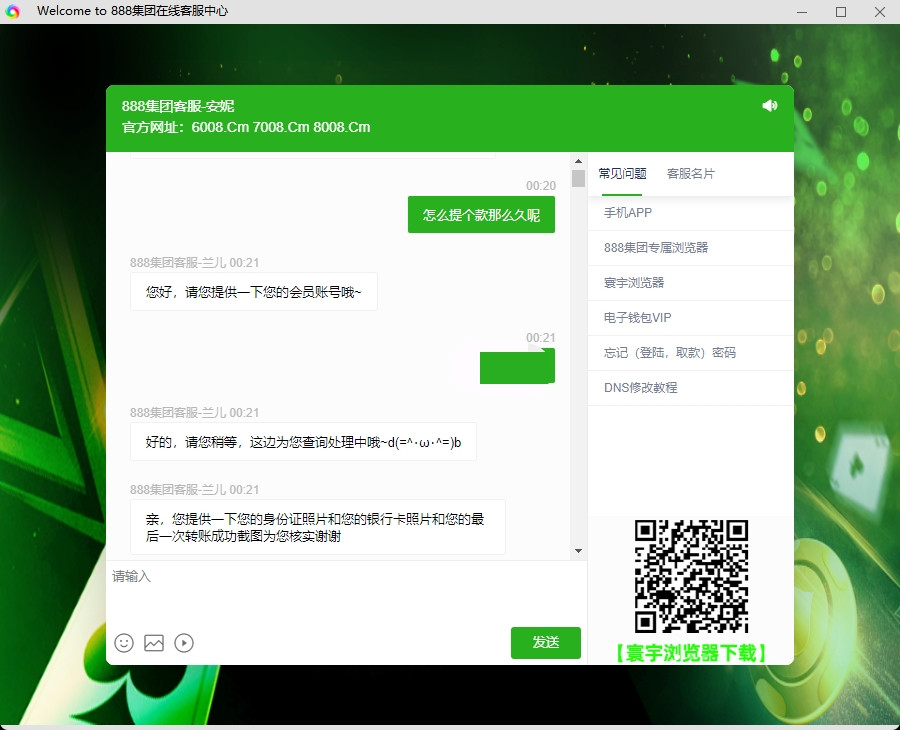
Task: Click the 亲，您提供一下您的身份证照片 message
Action: (317, 527)
